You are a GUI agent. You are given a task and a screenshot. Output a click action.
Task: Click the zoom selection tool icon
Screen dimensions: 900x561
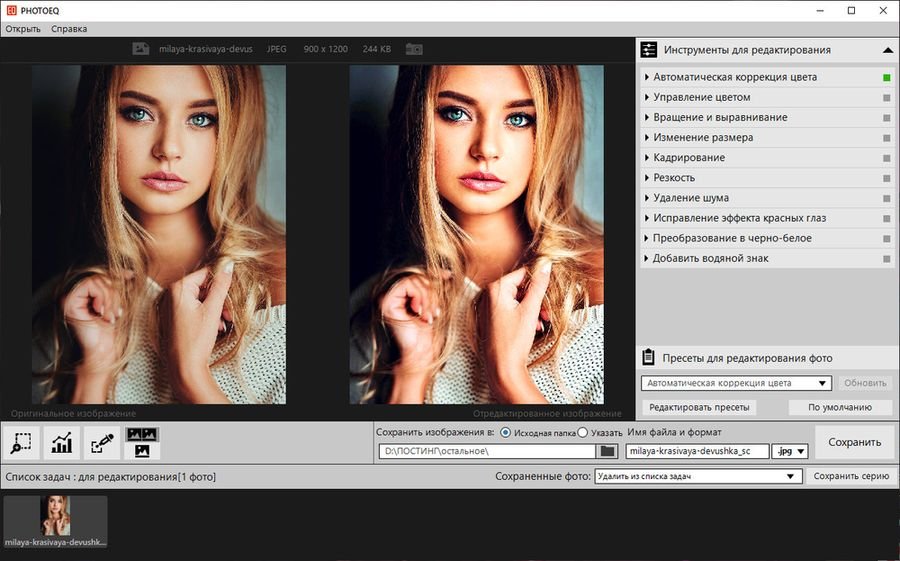pos(21,443)
